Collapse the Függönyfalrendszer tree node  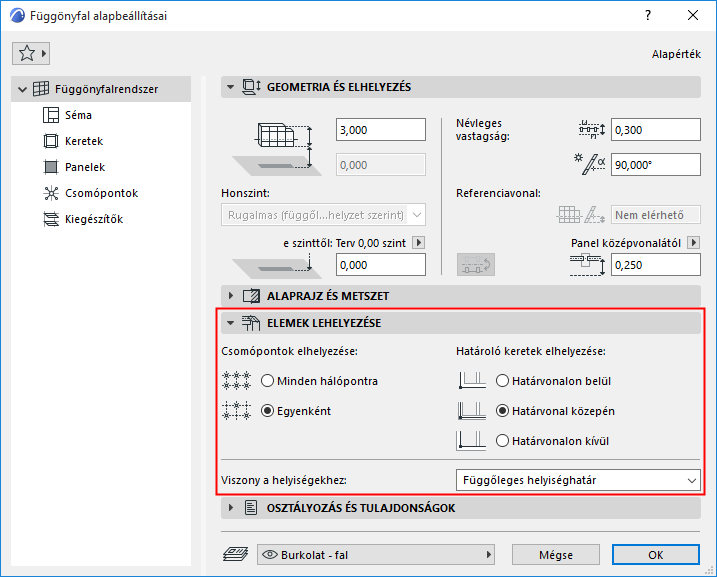tap(22, 89)
